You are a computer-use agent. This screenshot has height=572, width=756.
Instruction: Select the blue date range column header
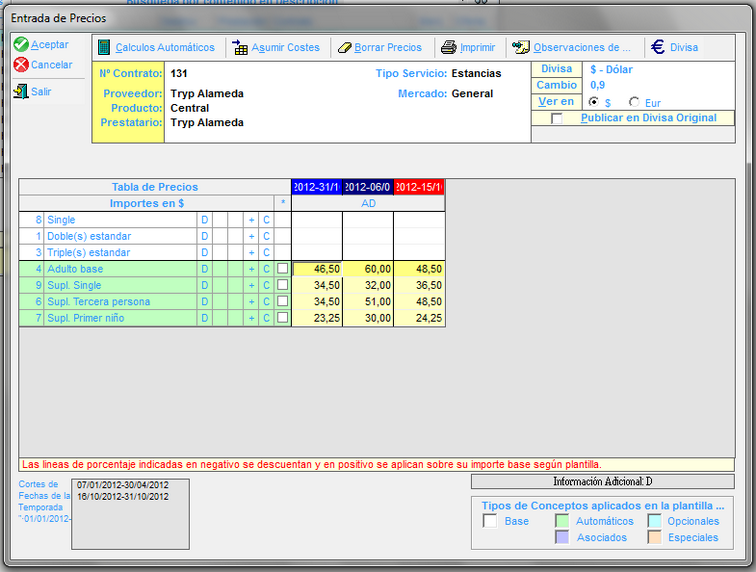tap(317, 187)
